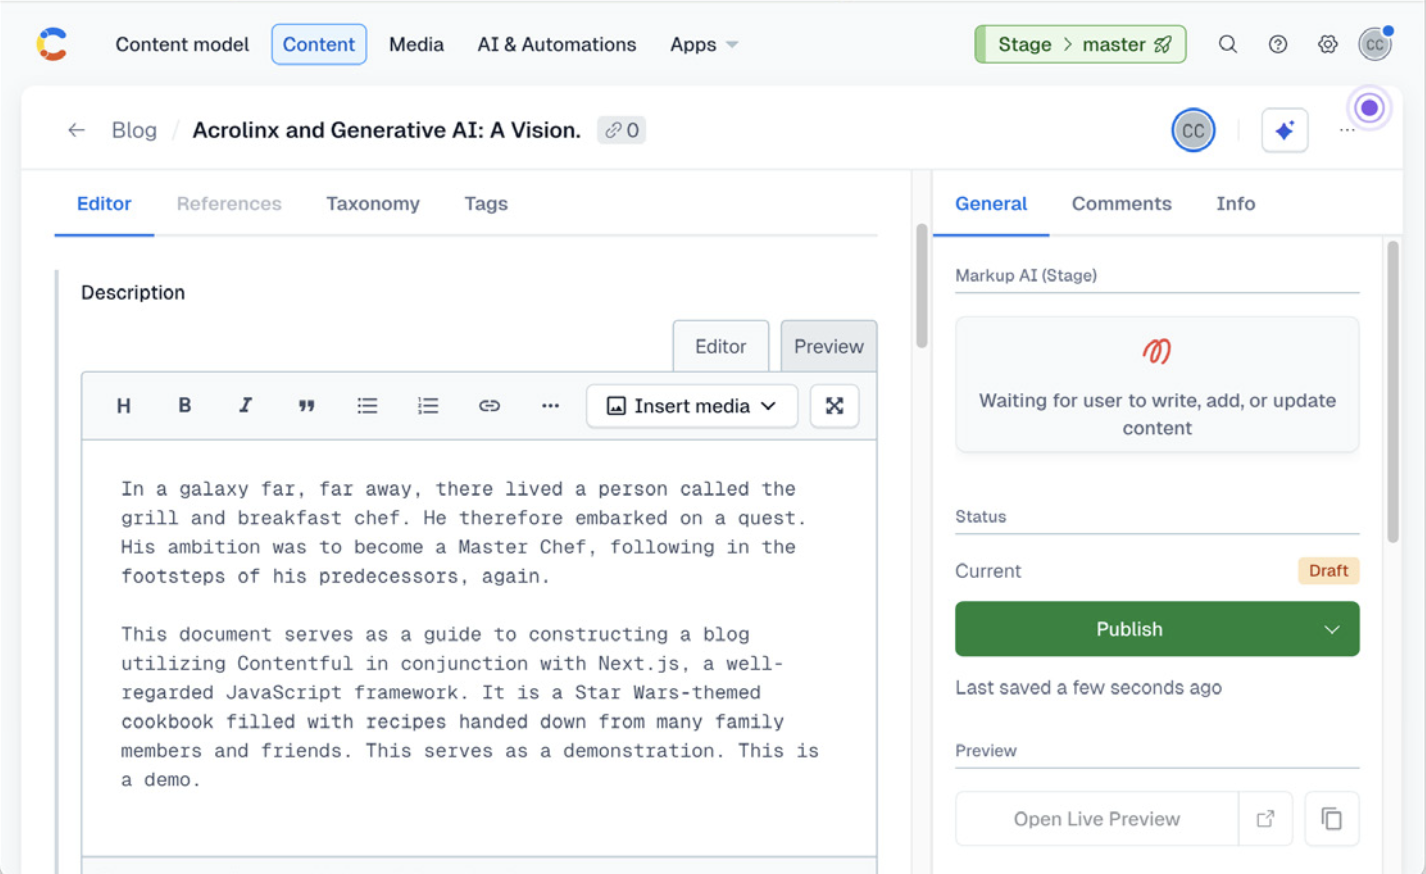1426x874 pixels.
Task: Open search with the magnifier icon
Action: pyautogui.click(x=1227, y=44)
